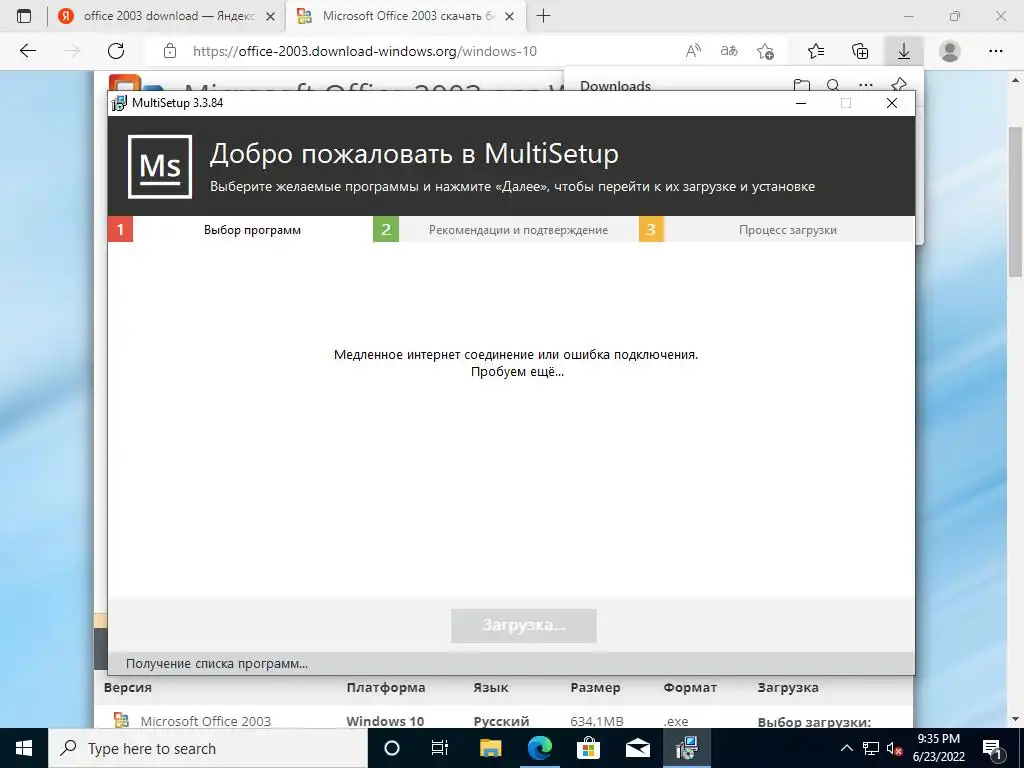Click the MultiSetup Ms logo
Screen dimensions: 1024x768
coord(160,167)
